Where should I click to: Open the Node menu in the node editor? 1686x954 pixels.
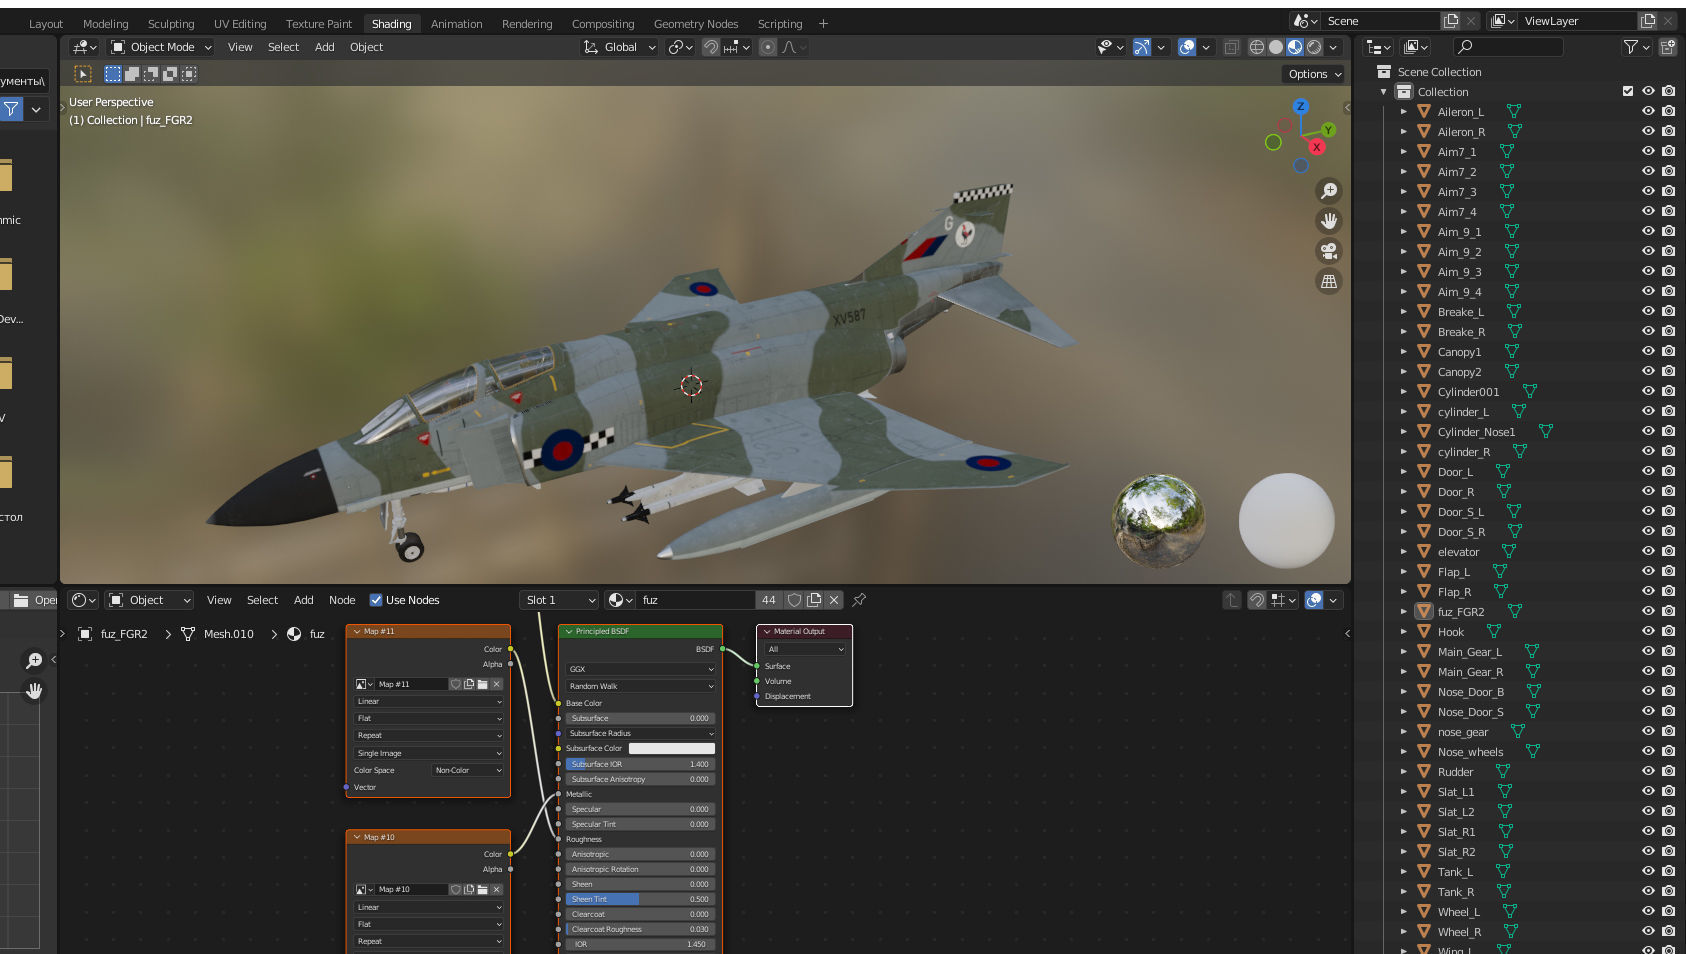(342, 600)
